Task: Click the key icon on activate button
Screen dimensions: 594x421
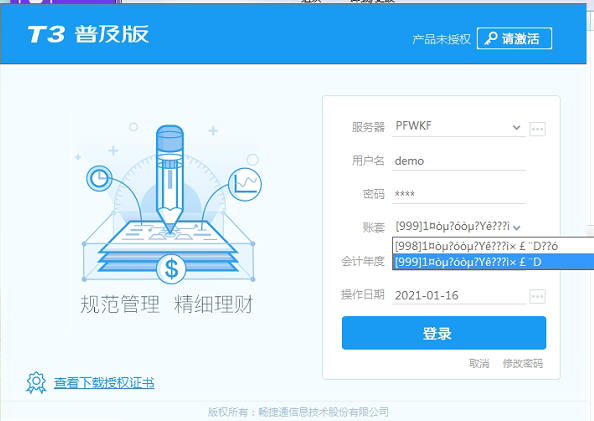Action: [491, 38]
